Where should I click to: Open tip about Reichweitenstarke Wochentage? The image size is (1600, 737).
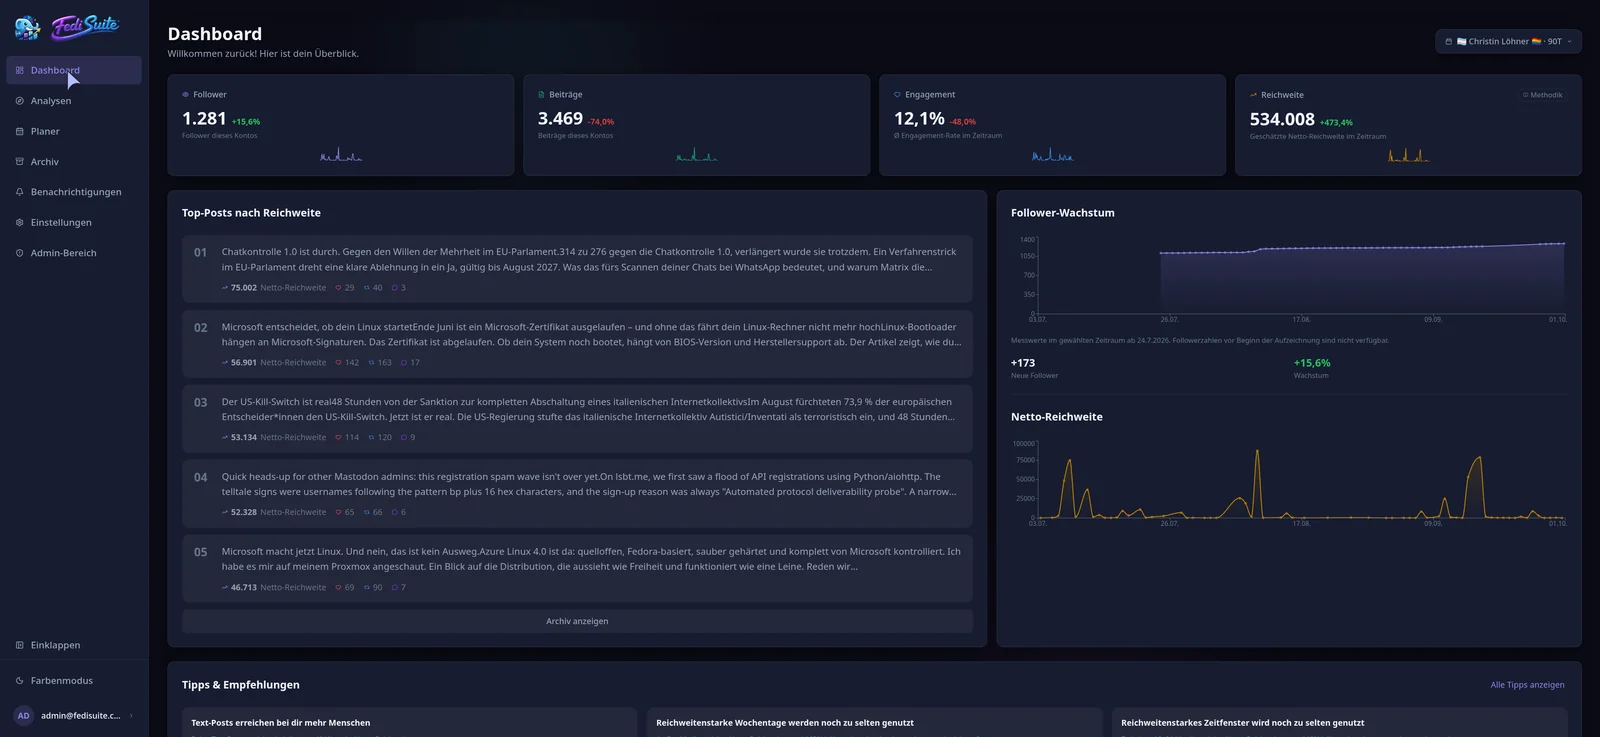click(x=874, y=722)
